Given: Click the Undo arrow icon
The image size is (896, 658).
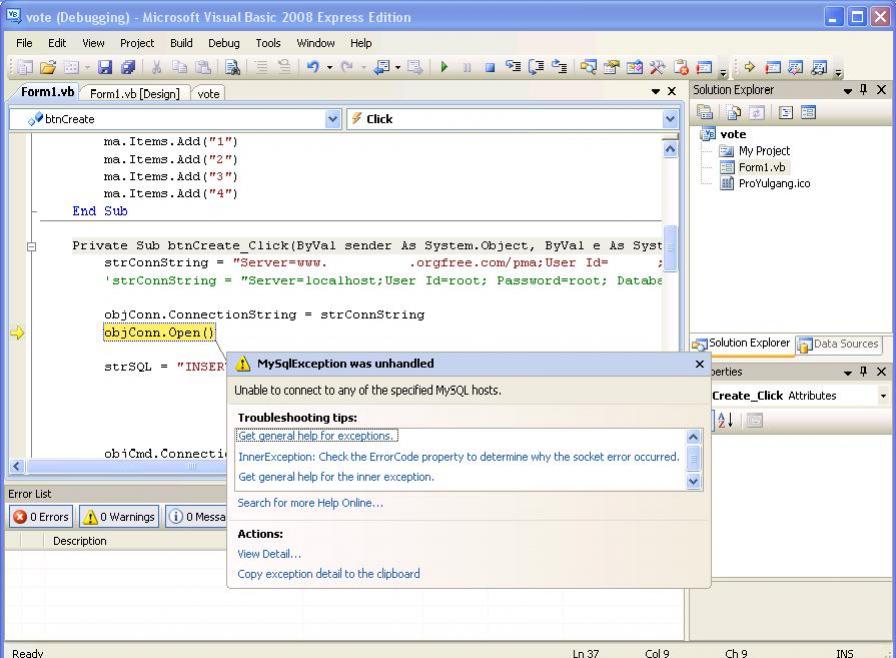Looking at the screenshot, I should (313, 67).
